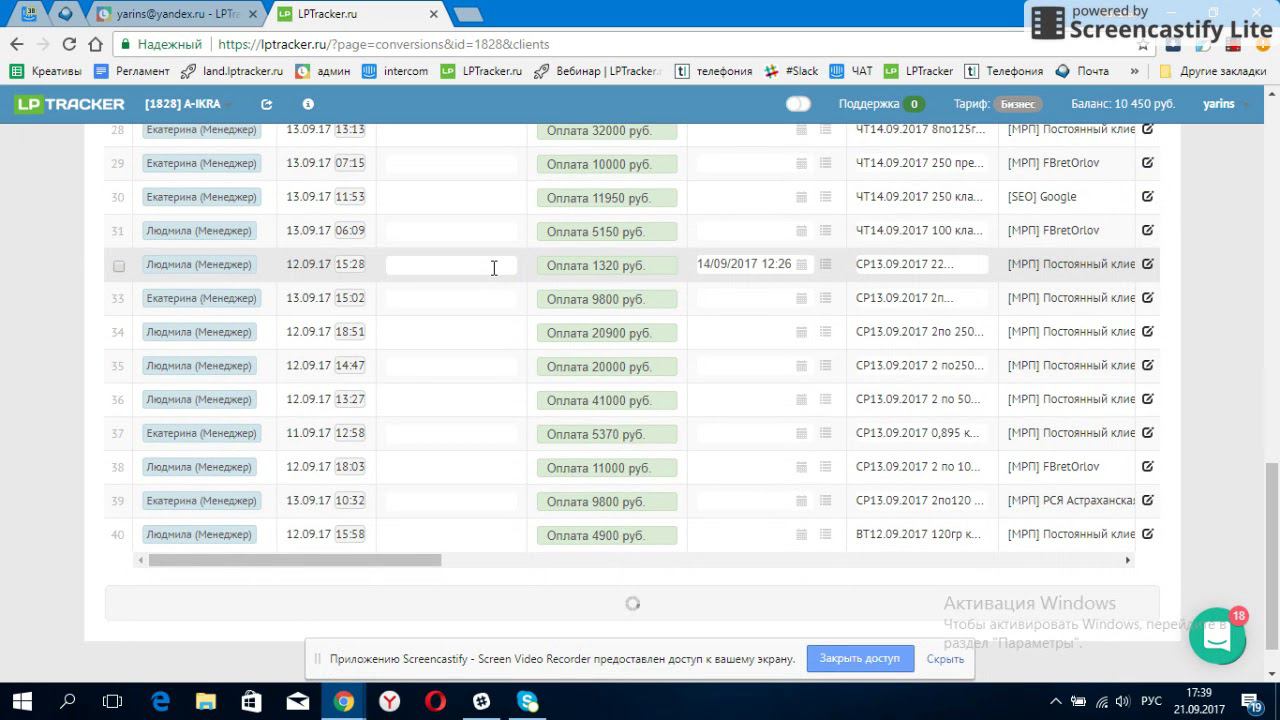Click the СР13.09.2017 22... field in row 32
The image size is (1280, 720).
921,265
